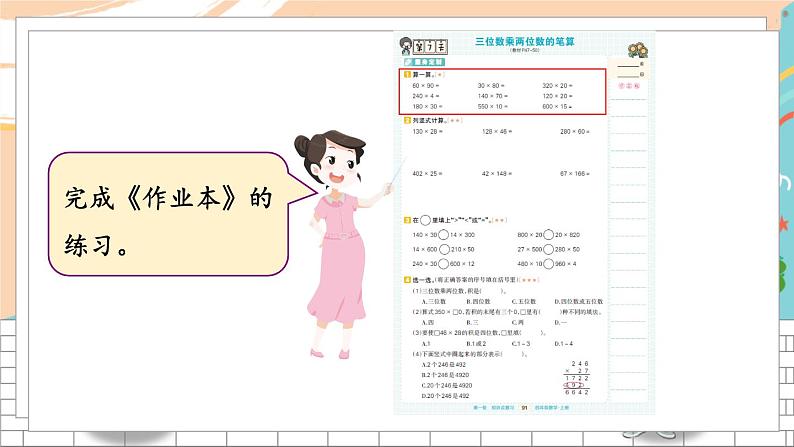This screenshot has width=794, height=447.
Task: Click answer option 'A.三位数'
Action: tap(433, 301)
